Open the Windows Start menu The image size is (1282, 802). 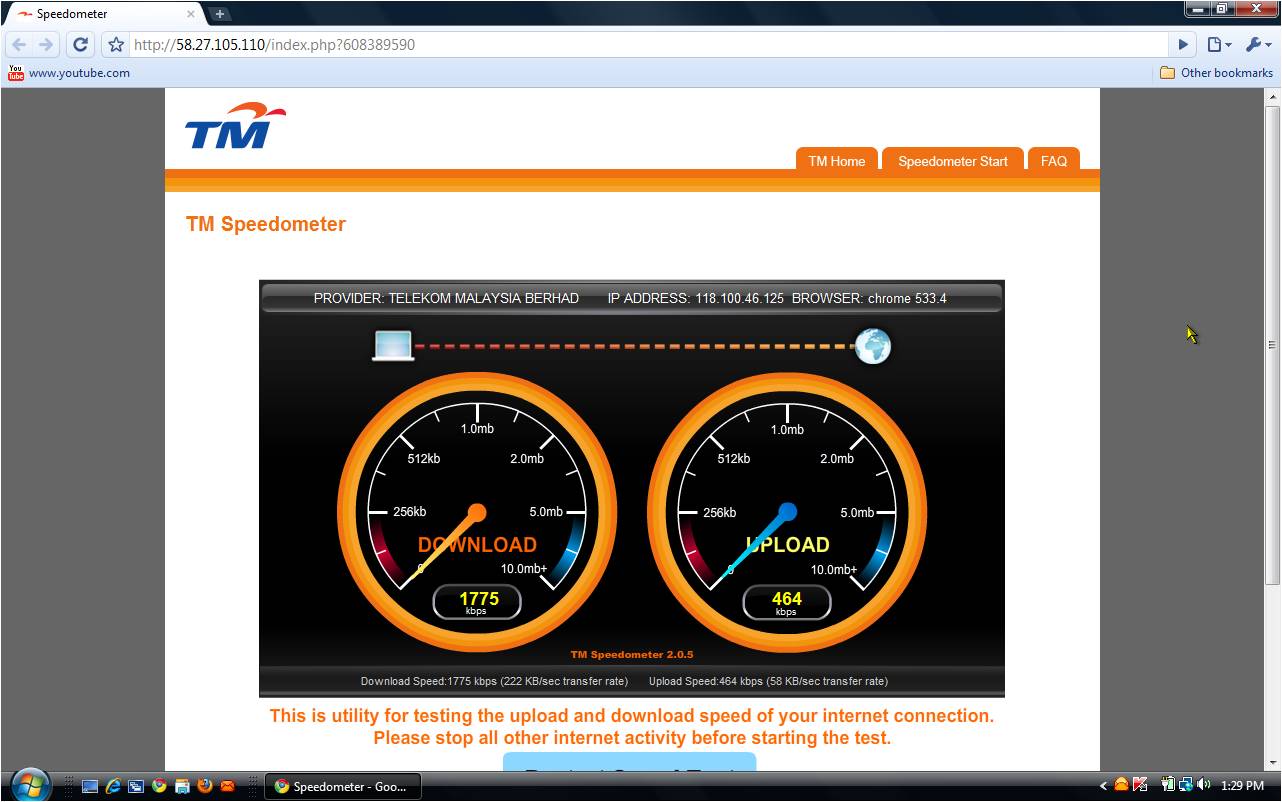(x=29, y=783)
